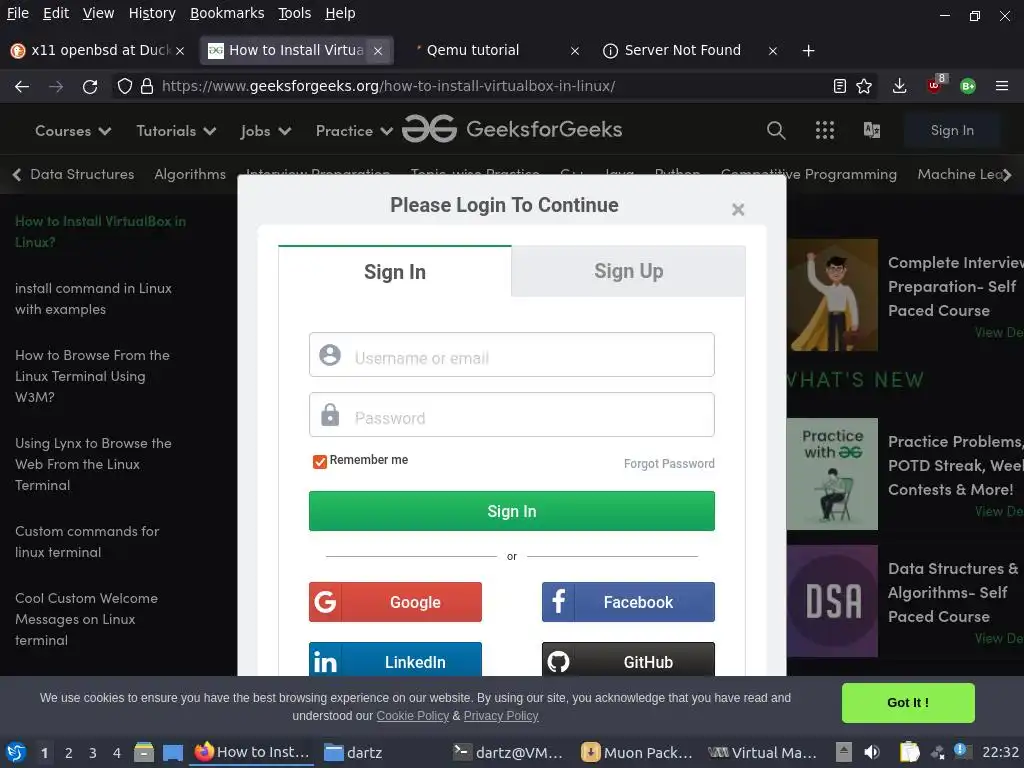Open the Privacy Policy link
This screenshot has width=1024, height=768.
pyautogui.click(x=501, y=716)
